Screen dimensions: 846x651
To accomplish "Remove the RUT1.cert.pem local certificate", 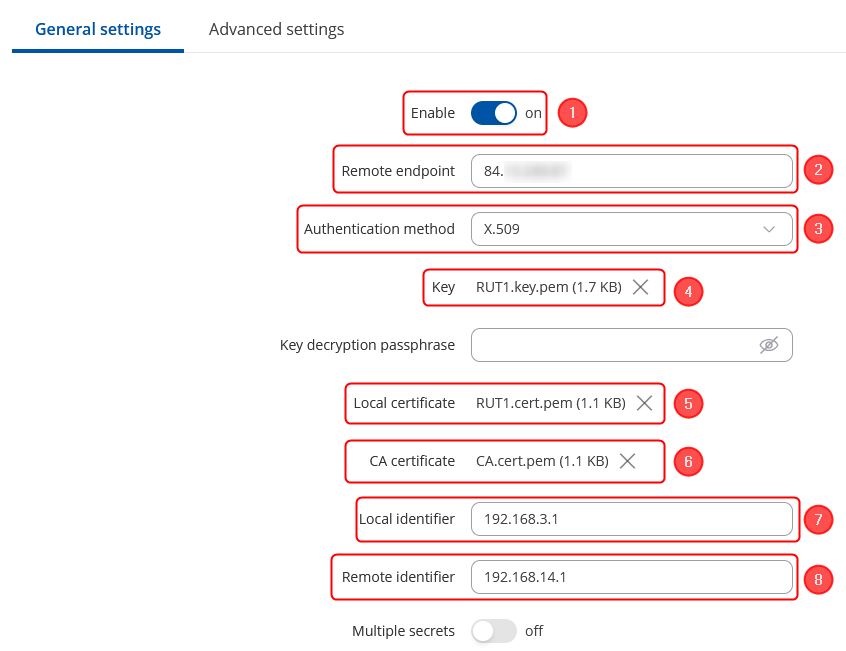I will tap(645, 403).
